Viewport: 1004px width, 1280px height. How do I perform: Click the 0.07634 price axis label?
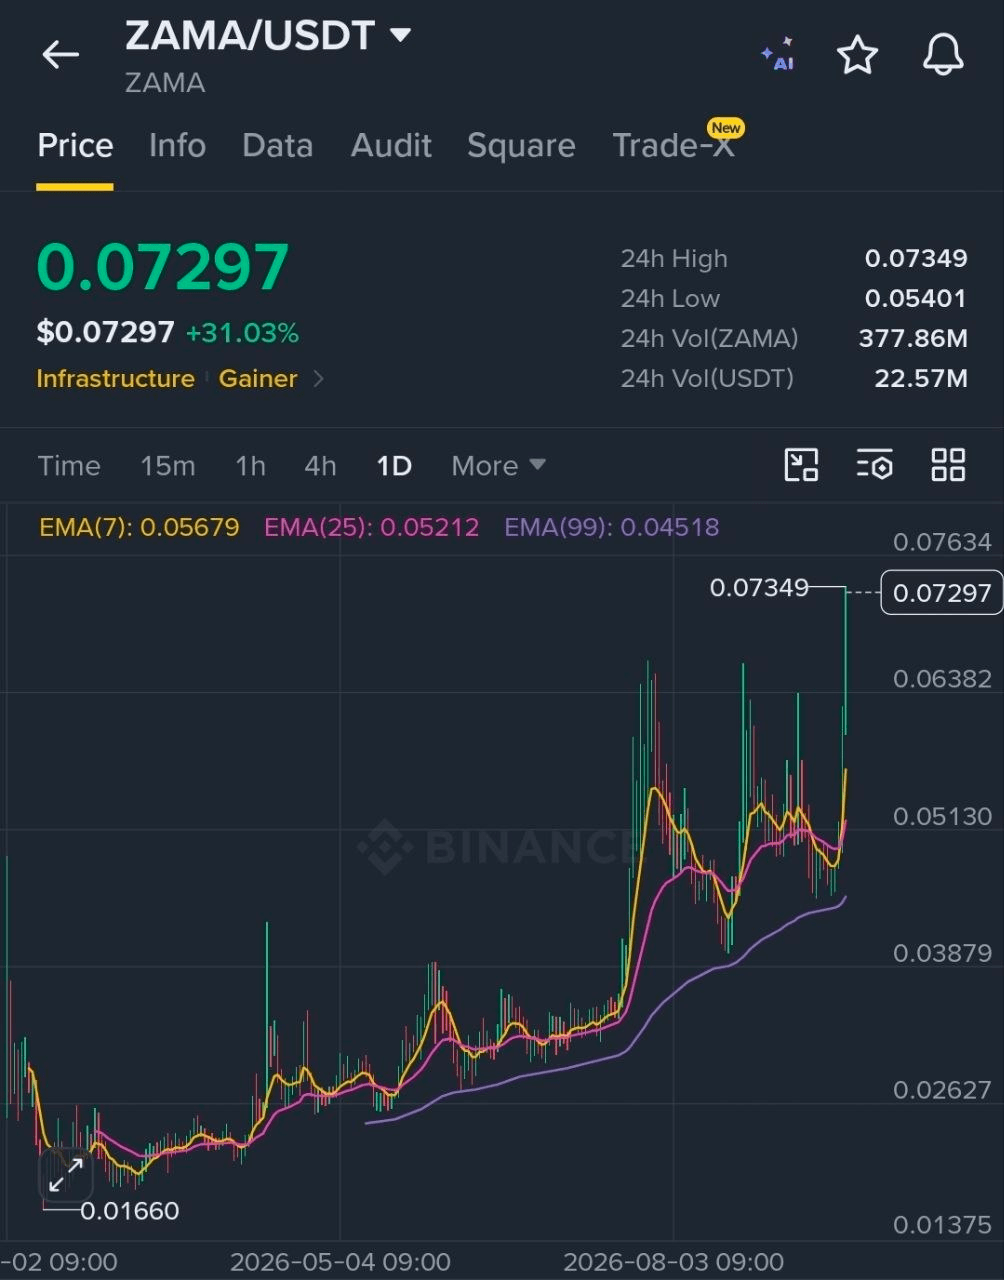click(942, 542)
